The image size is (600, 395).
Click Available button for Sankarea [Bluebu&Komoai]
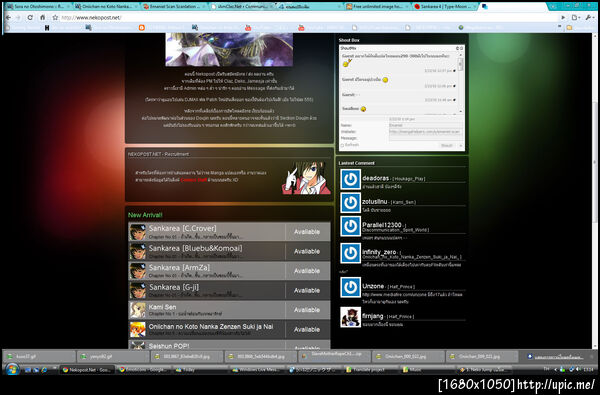pos(307,251)
